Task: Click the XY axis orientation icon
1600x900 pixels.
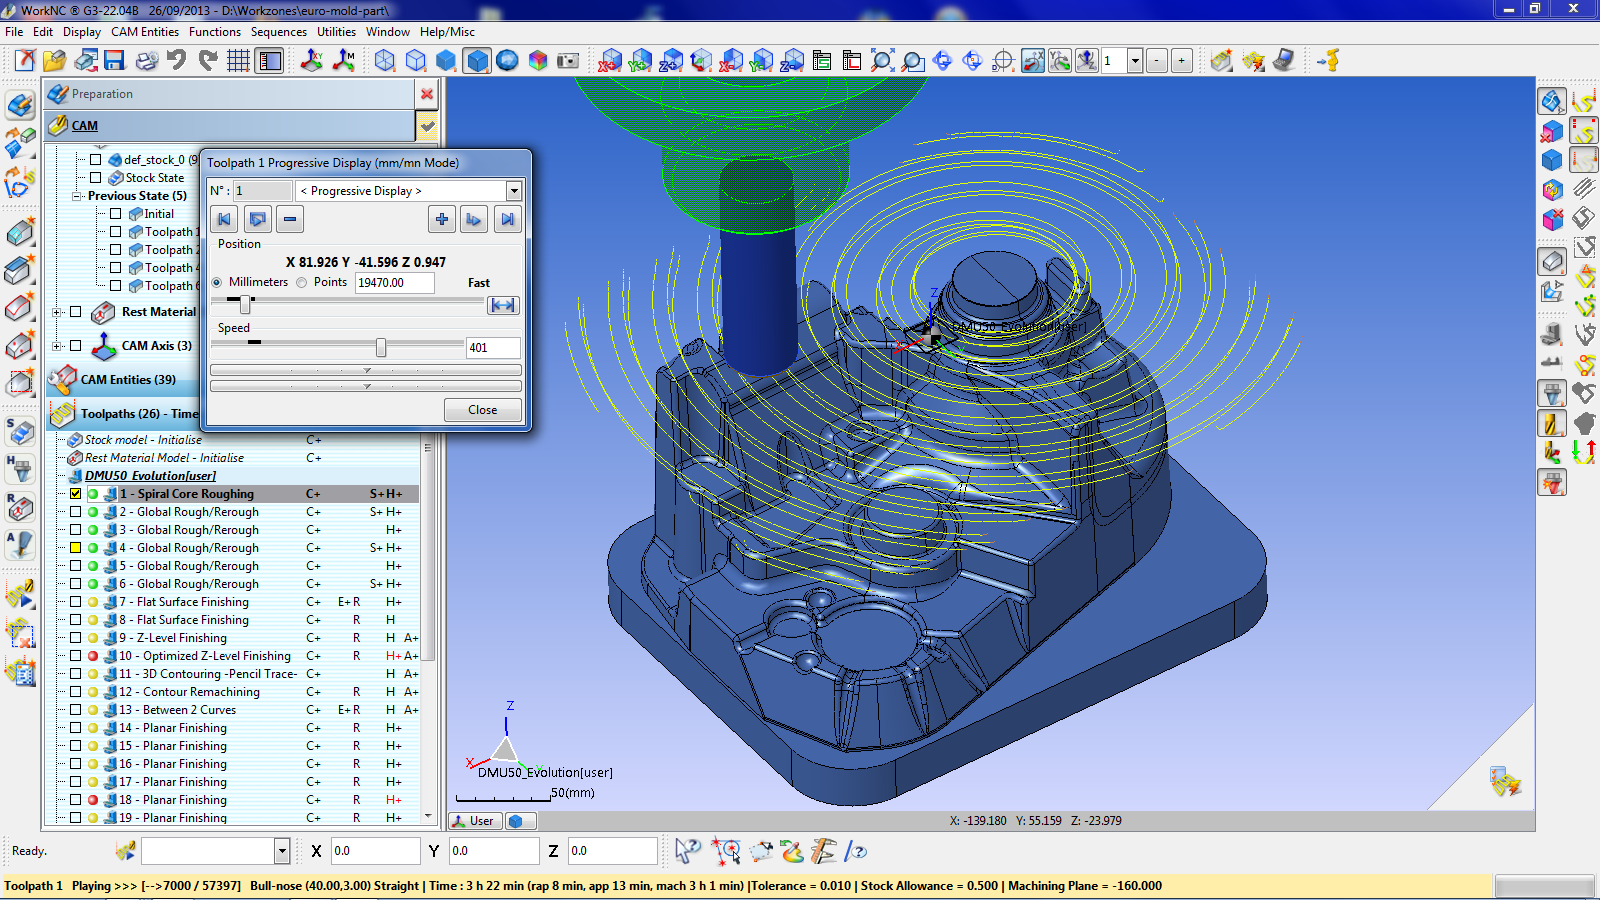Action: (312, 61)
